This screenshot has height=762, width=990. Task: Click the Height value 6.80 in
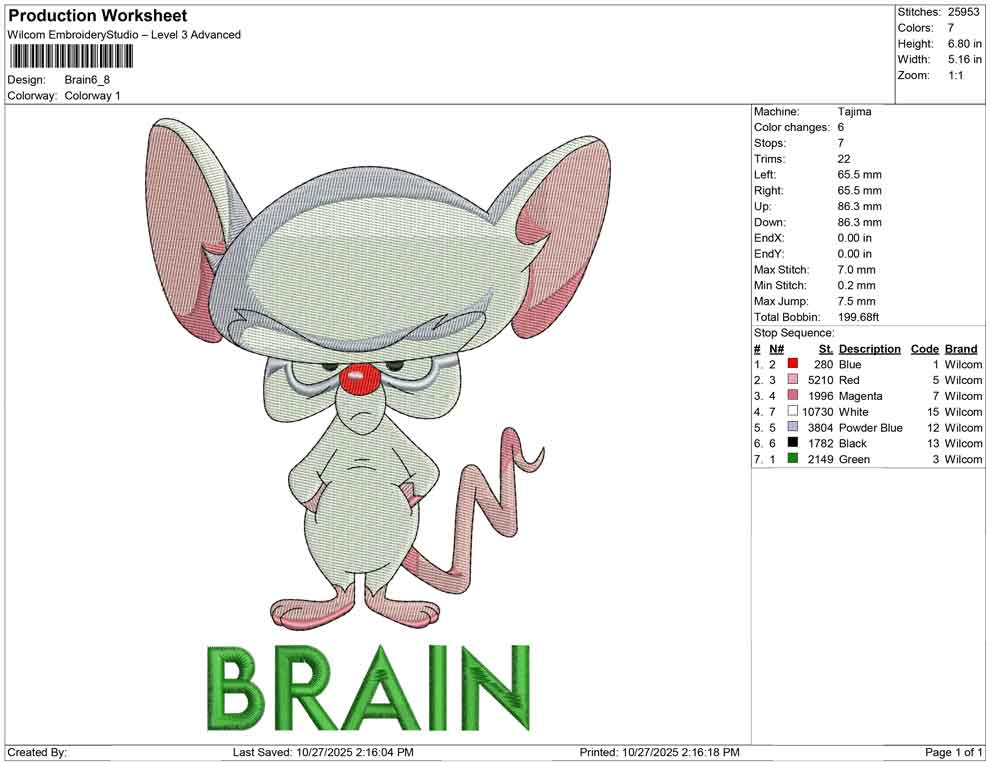[x=964, y=44]
